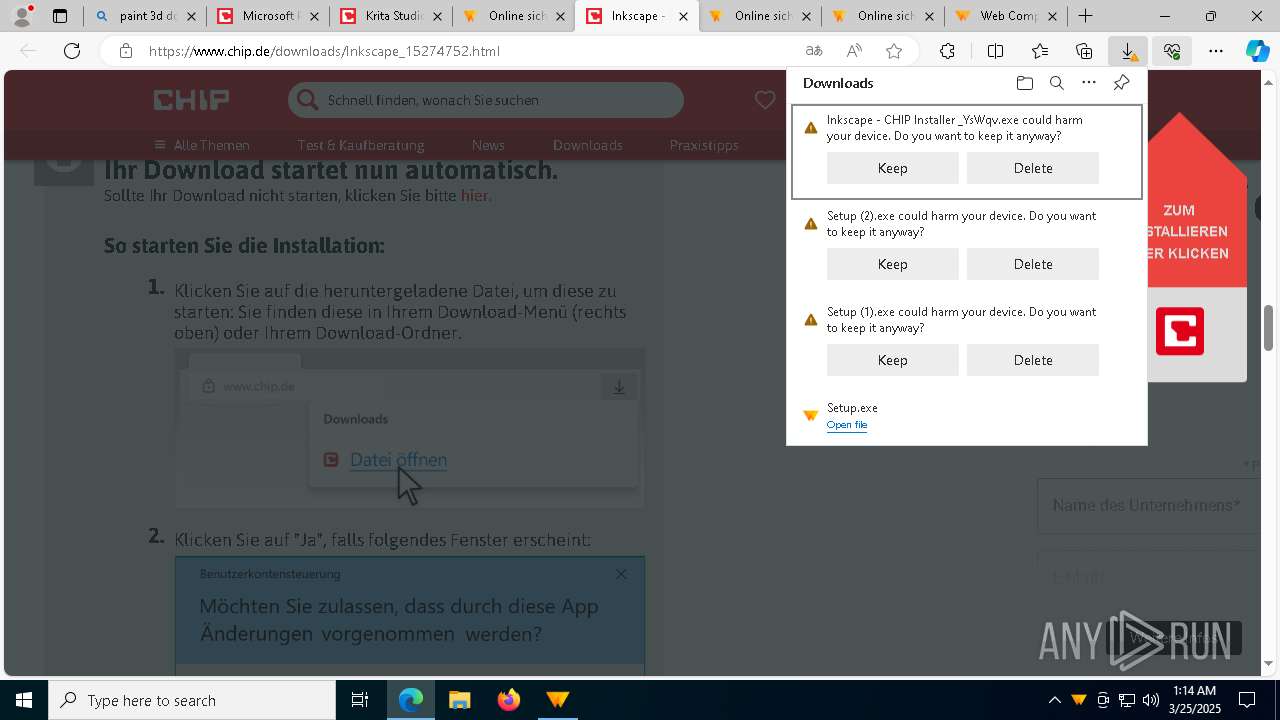The width and height of the screenshot is (1280, 720).
Task: Open Edge Settings and more menu
Action: pos(1216,51)
